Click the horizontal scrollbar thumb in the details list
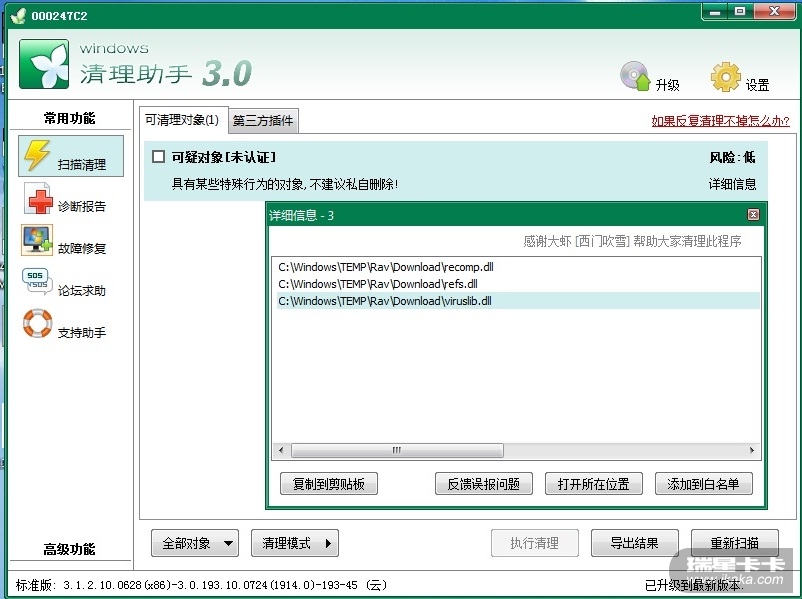 397,450
